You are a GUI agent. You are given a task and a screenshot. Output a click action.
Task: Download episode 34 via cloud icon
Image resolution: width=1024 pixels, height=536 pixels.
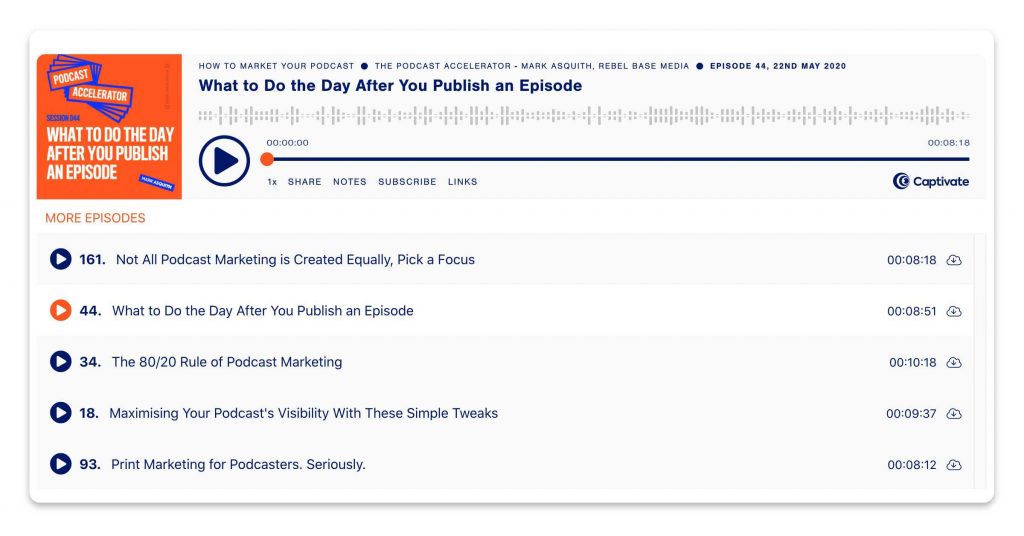(x=954, y=362)
